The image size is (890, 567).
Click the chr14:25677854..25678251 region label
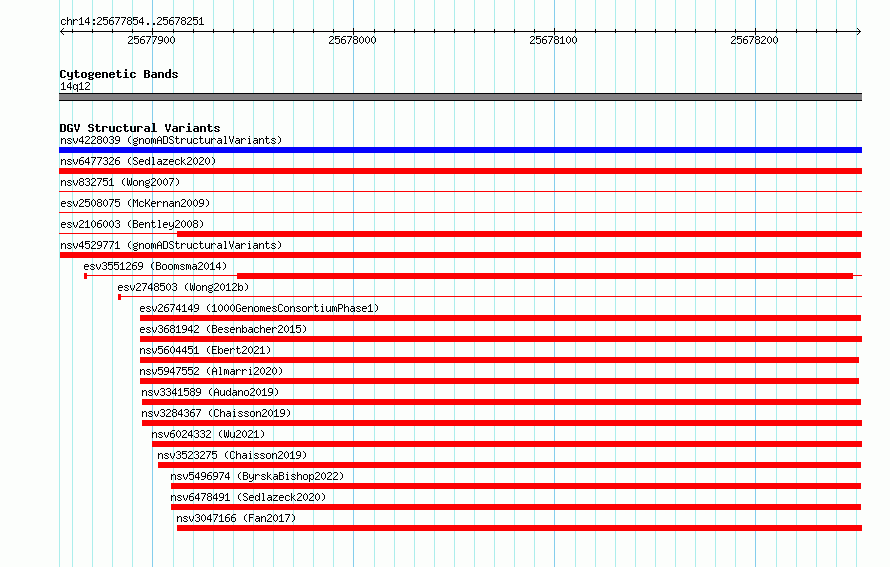(x=132, y=22)
